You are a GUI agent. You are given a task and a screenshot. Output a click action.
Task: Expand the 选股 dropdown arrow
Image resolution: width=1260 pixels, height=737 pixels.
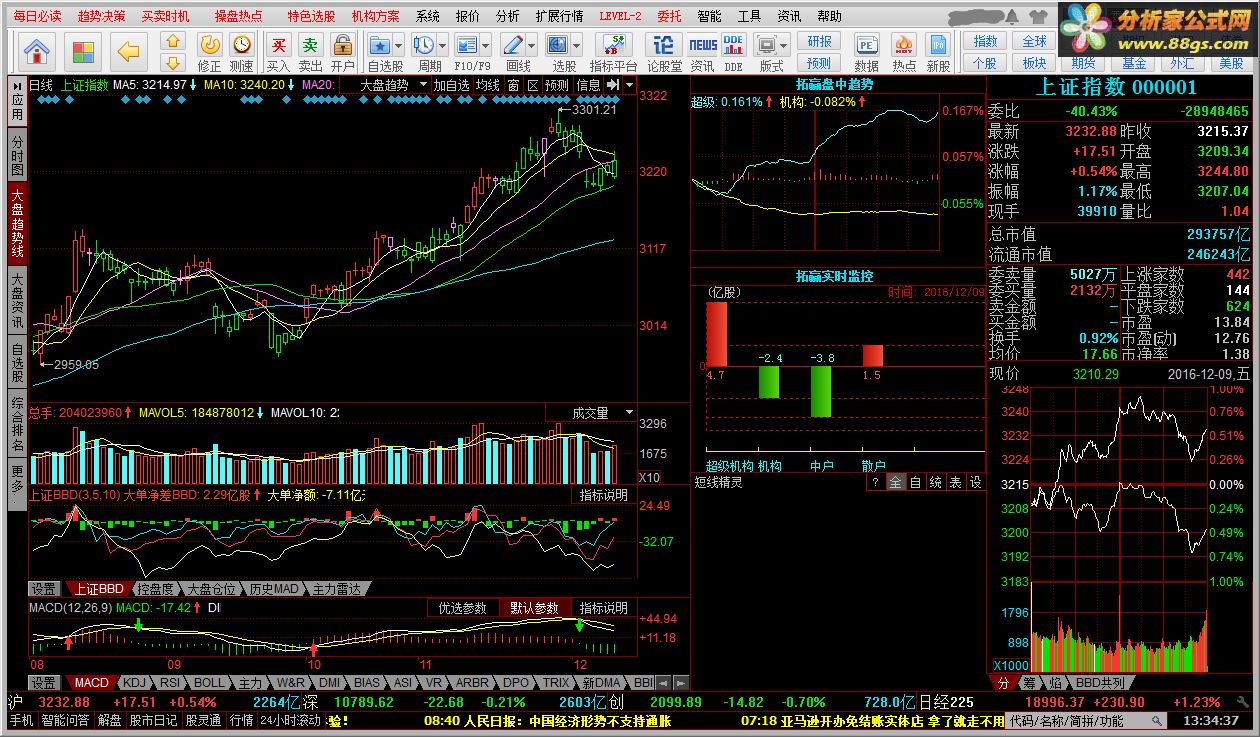tap(576, 45)
